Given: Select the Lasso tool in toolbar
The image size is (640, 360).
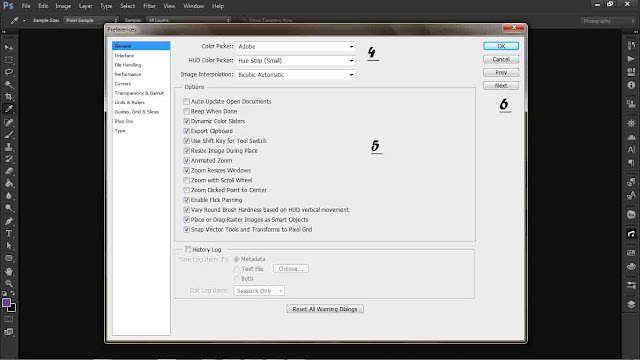Looking at the screenshot, I should click(x=9, y=72).
